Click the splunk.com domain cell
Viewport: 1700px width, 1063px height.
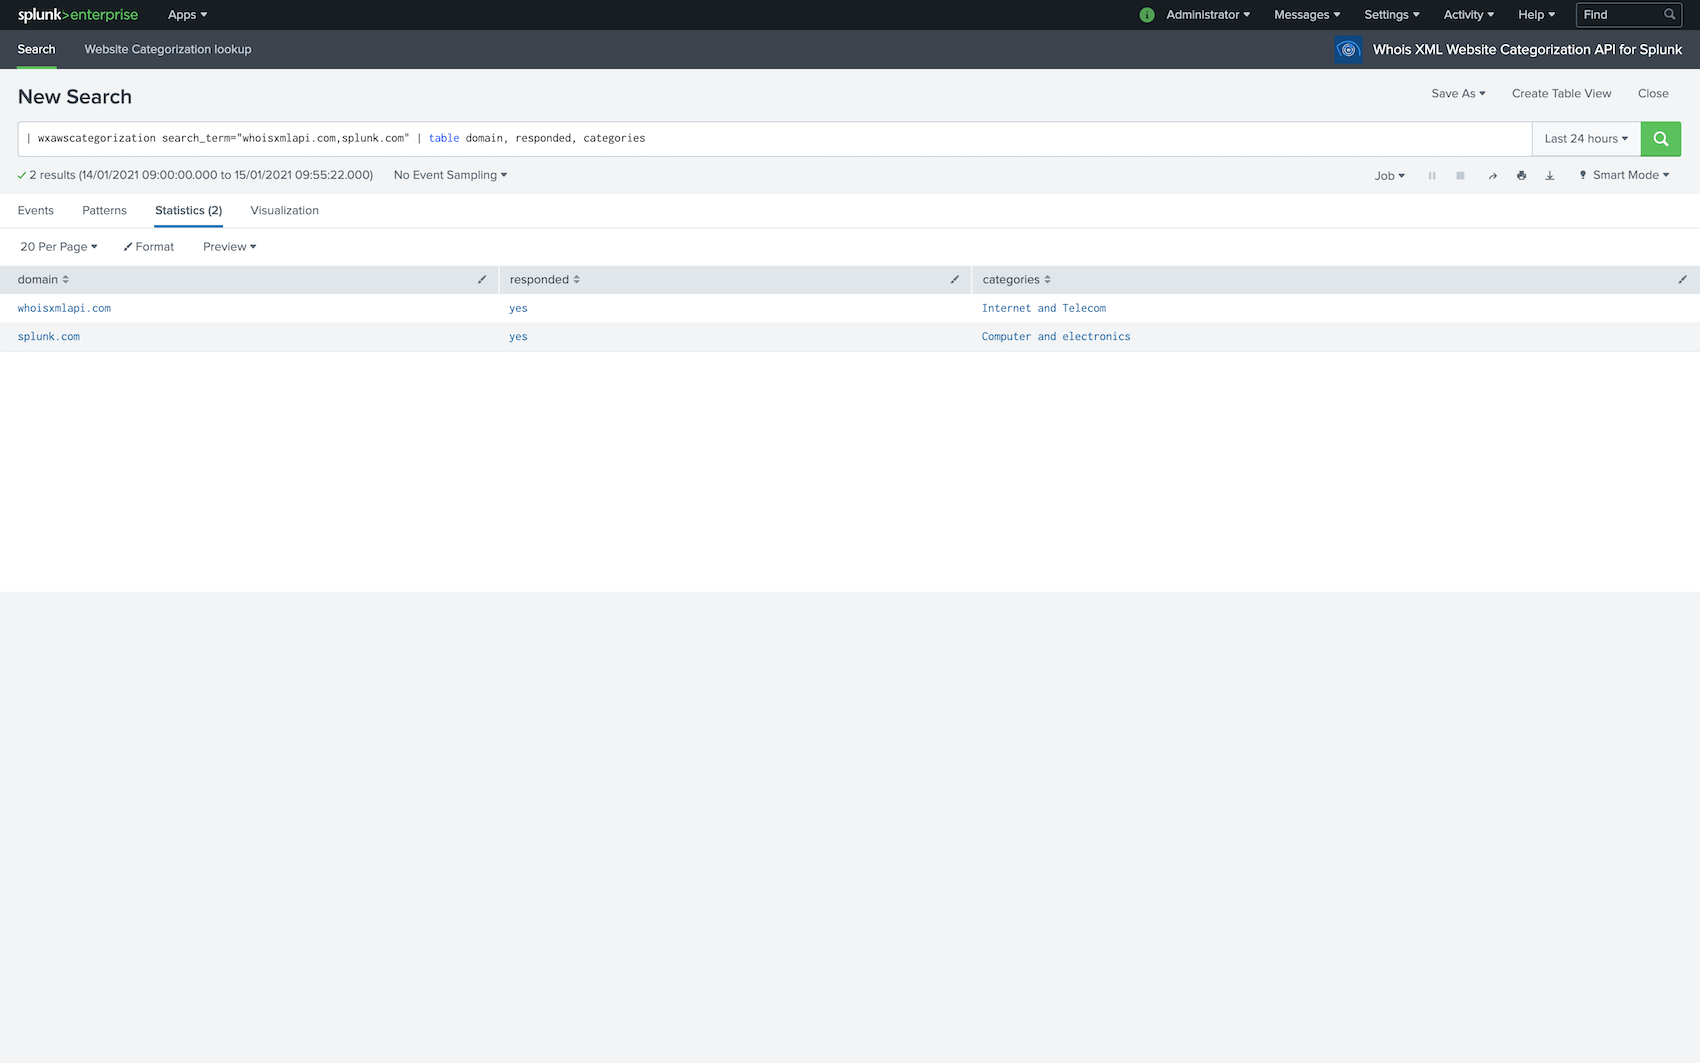point(49,336)
